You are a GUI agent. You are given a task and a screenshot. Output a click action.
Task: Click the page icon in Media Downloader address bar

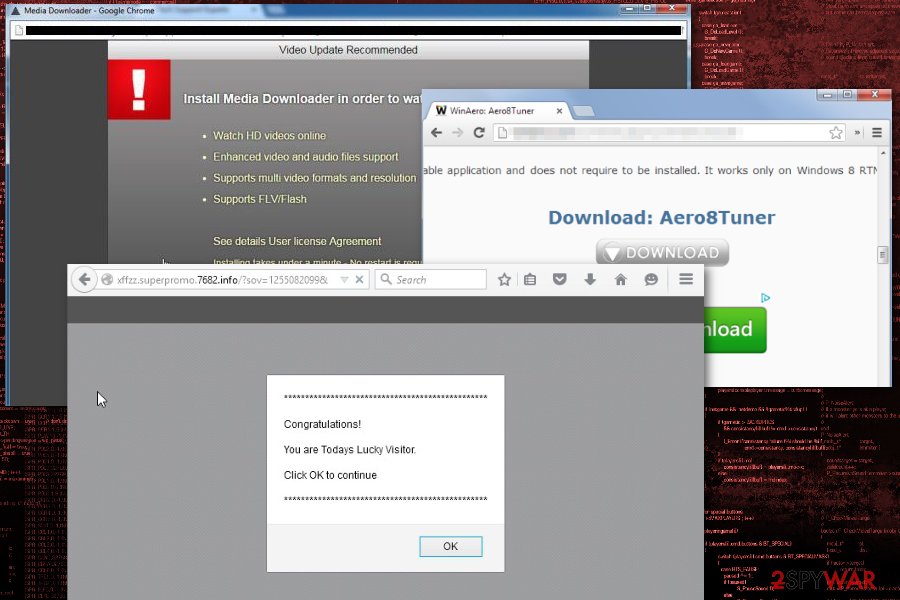click(x=18, y=30)
